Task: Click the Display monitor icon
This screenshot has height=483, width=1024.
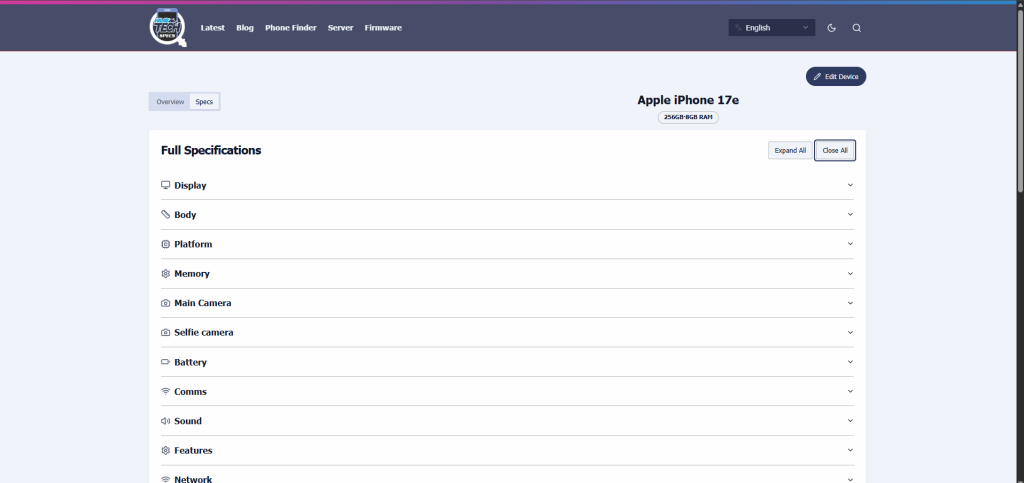Action: (x=165, y=185)
